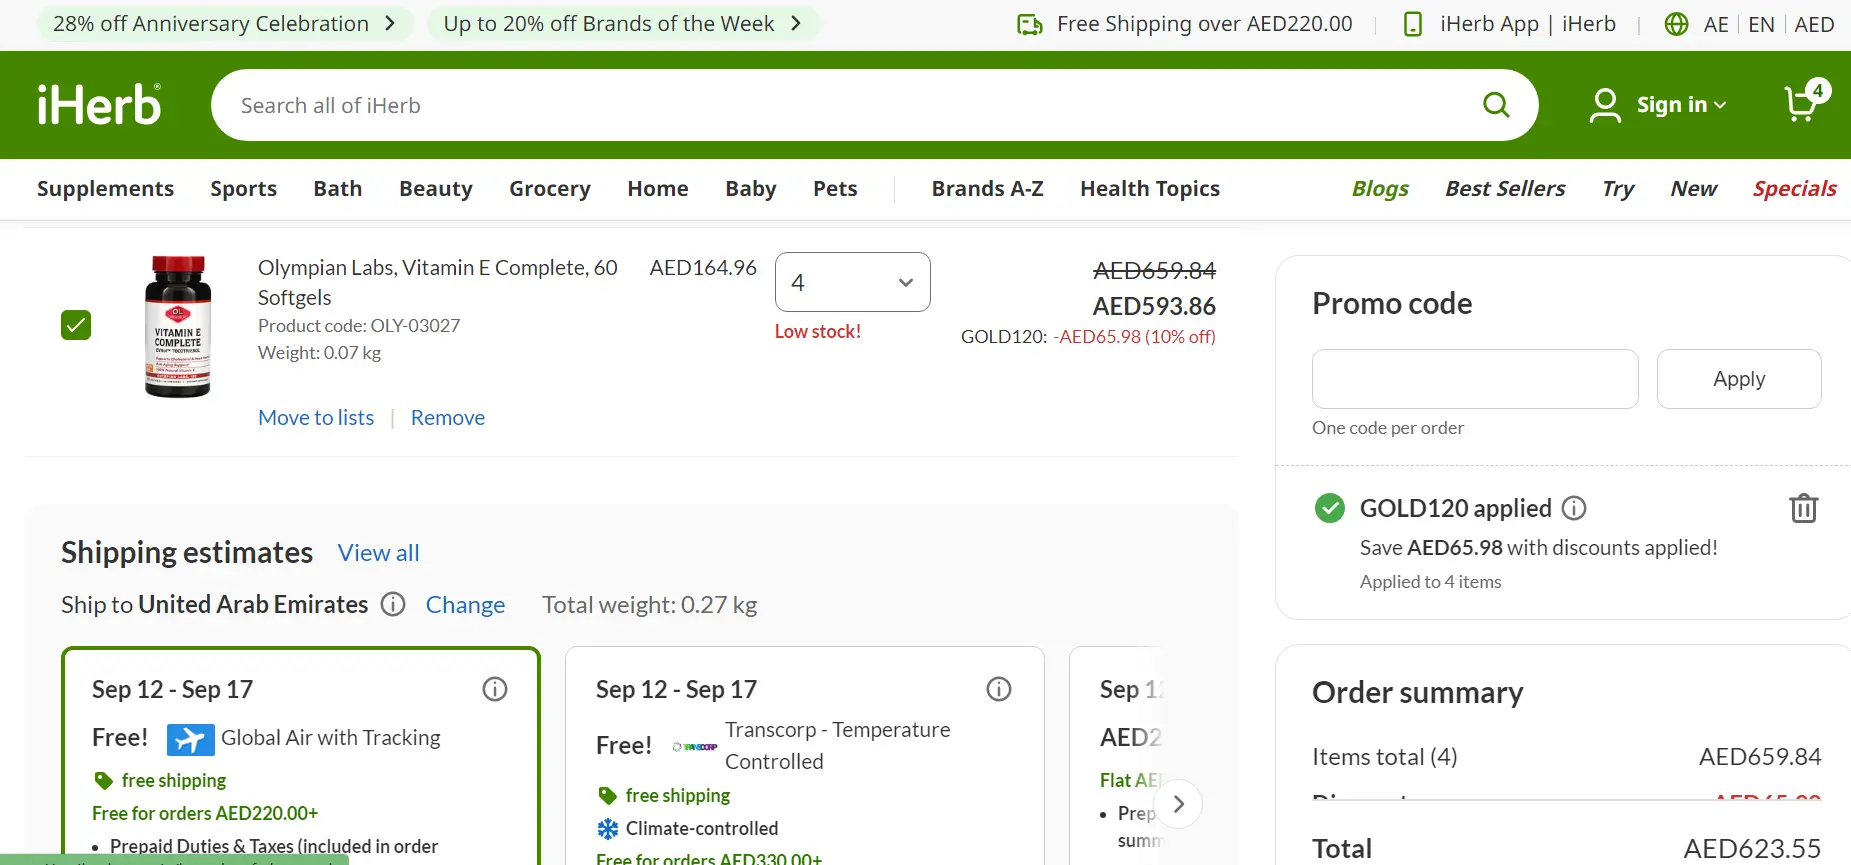Click the globe language icon
This screenshot has height=865, width=1851.
[x=1677, y=24]
